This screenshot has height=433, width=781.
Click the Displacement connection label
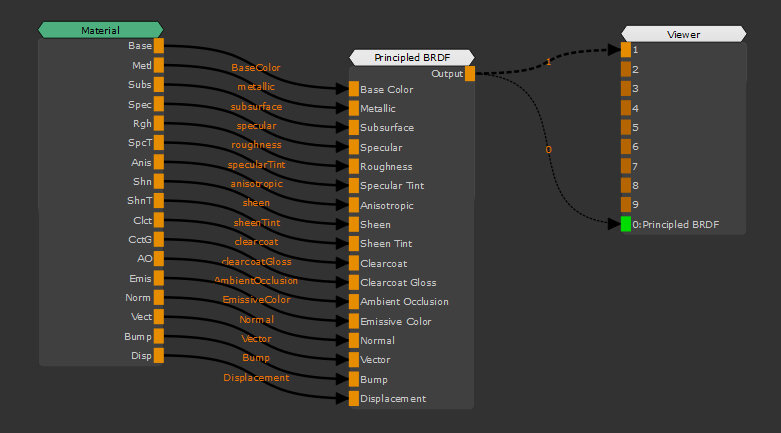click(256, 378)
